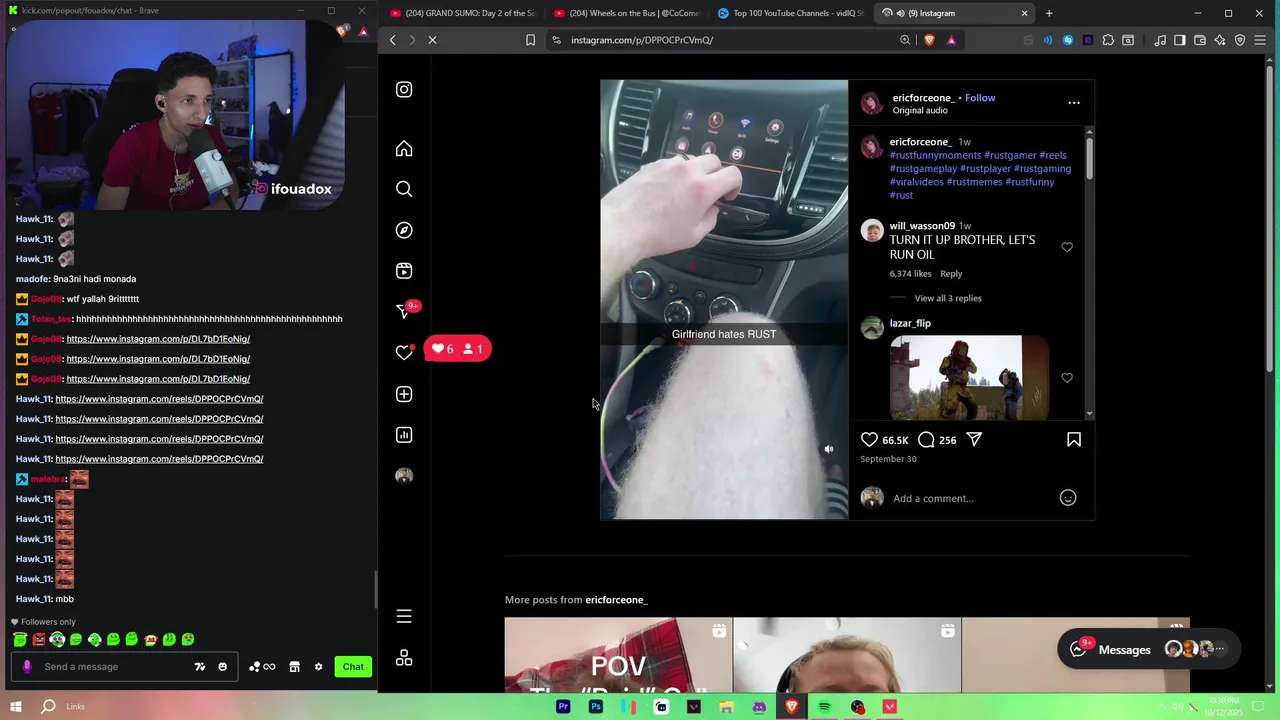This screenshot has width=1280, height=720.
Task: Open the Extensions puzzle icon
Action: (1108, 40)
